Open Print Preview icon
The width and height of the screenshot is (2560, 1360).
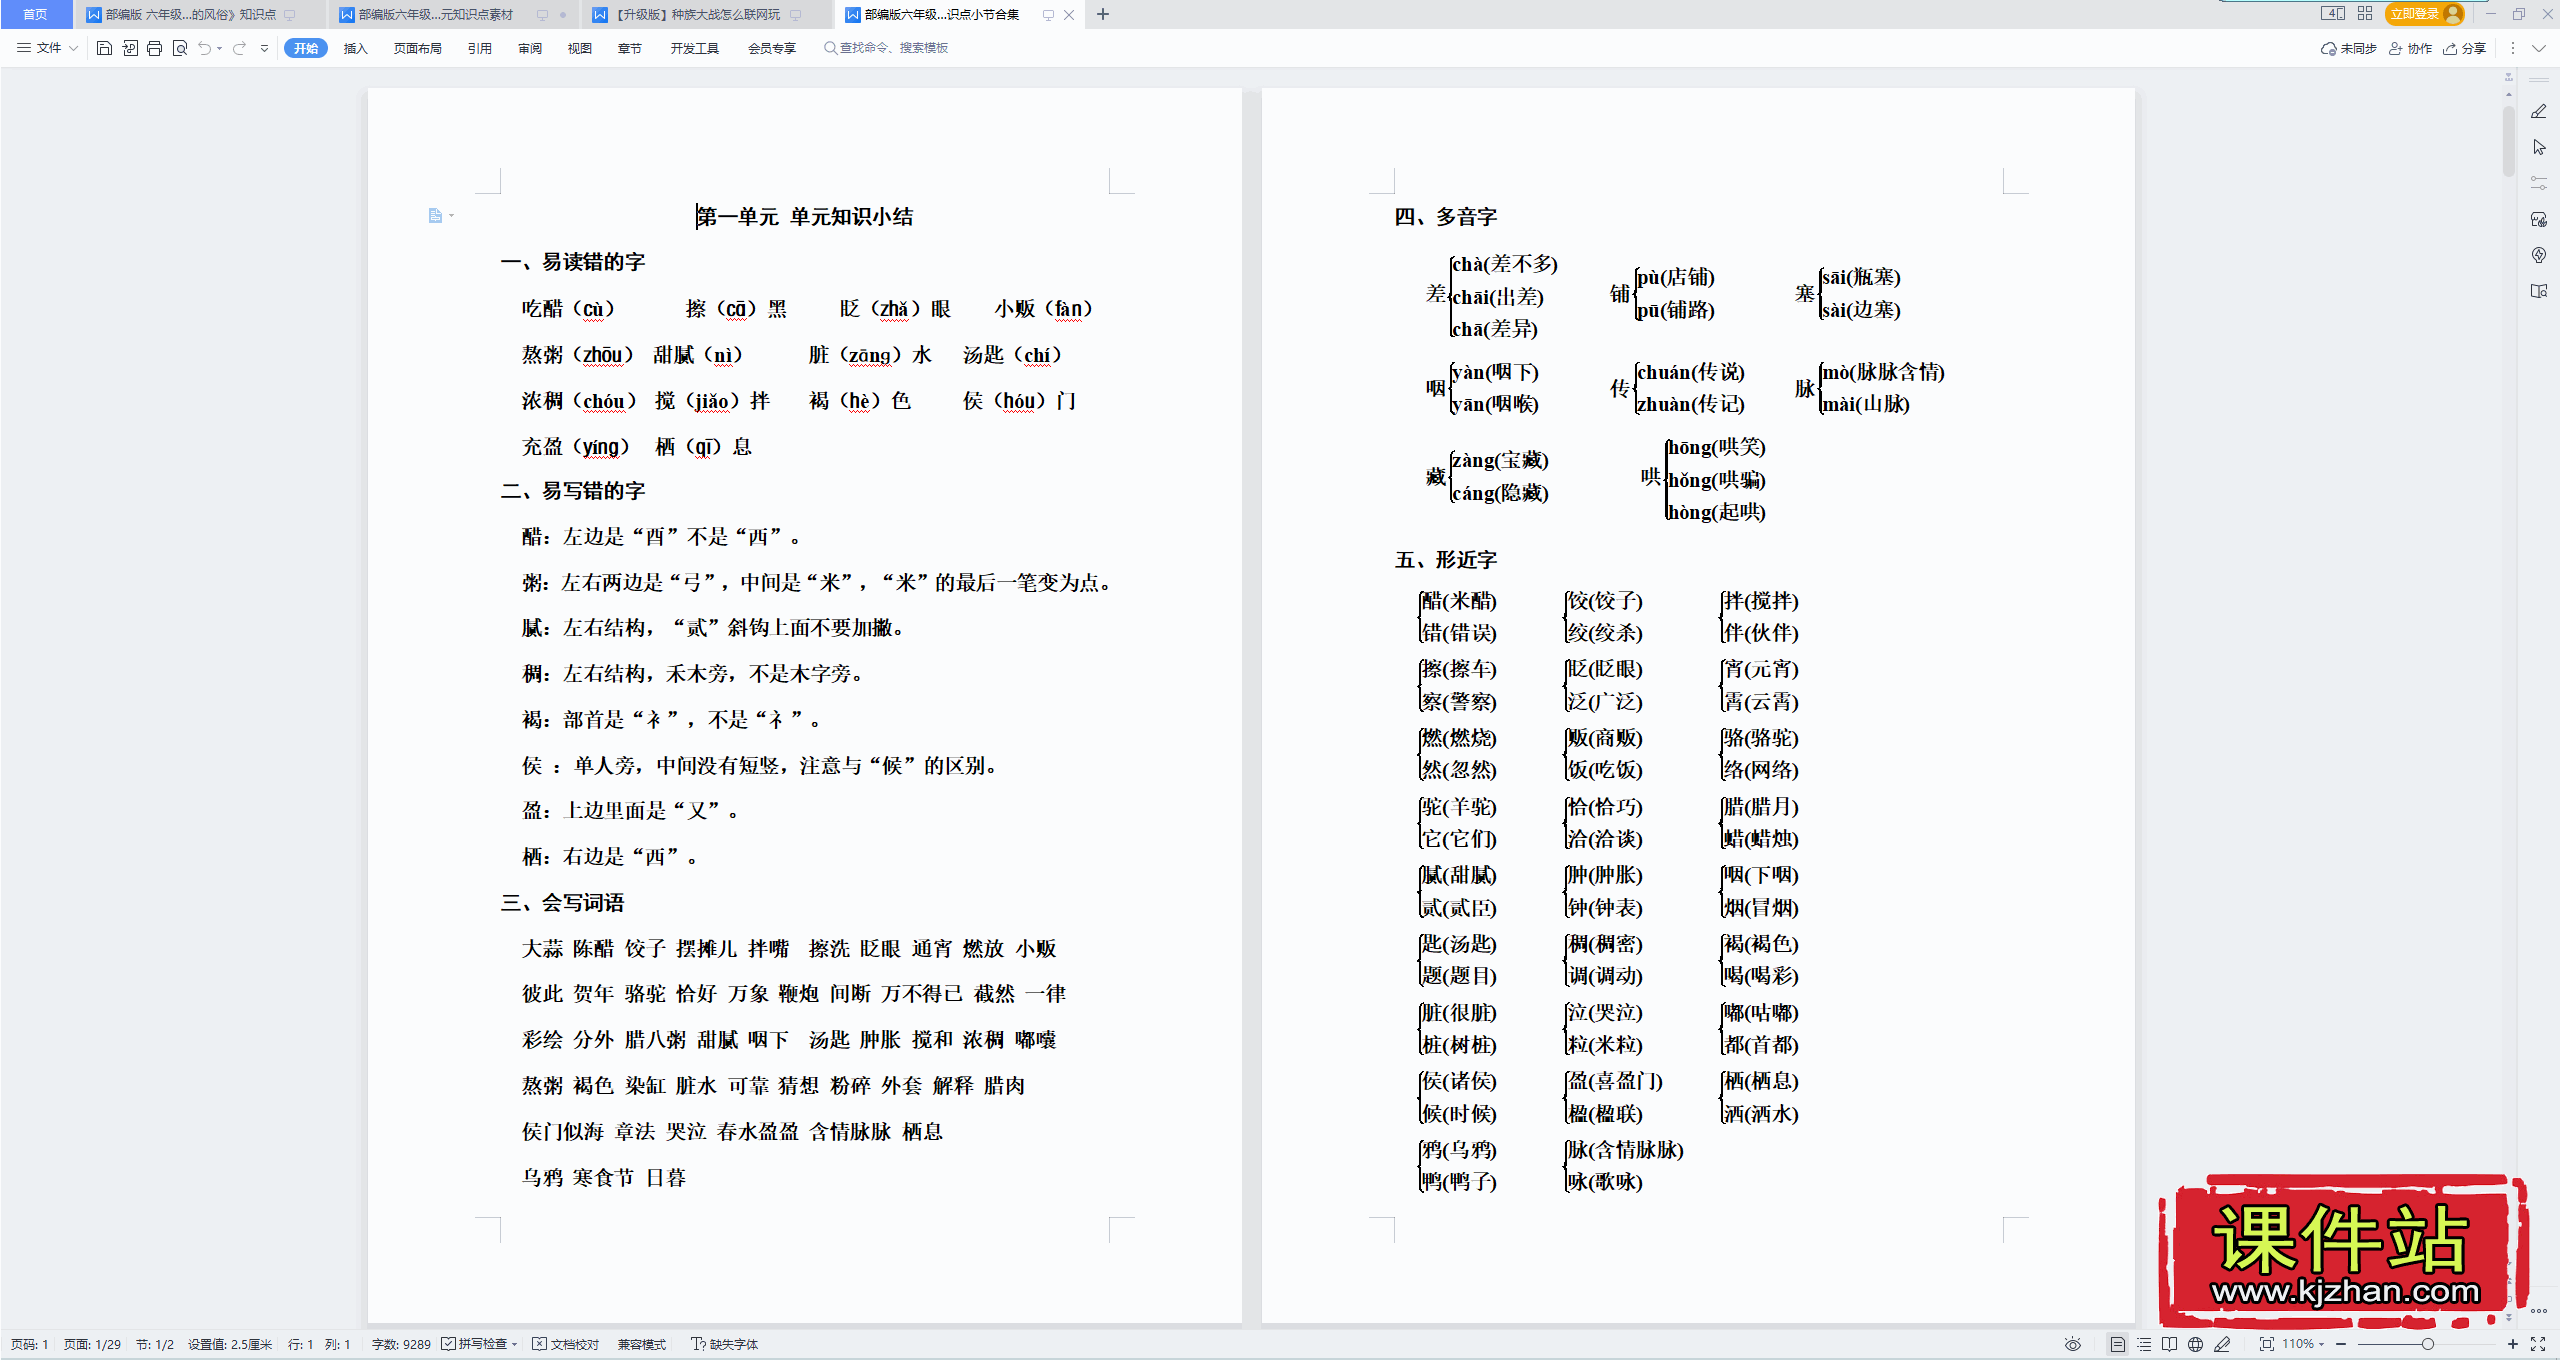coord(180,48)
